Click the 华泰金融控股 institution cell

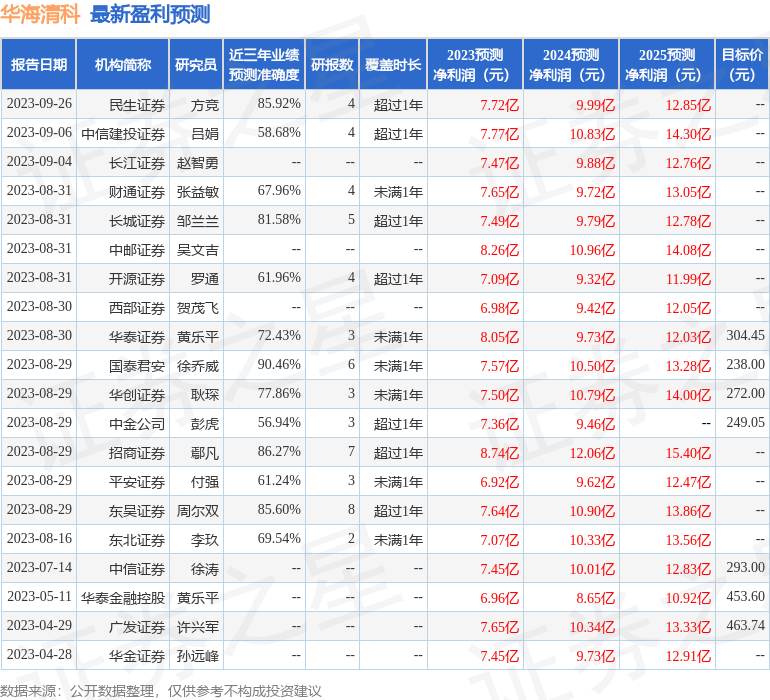pyautogui.click(x=123, y=598)
